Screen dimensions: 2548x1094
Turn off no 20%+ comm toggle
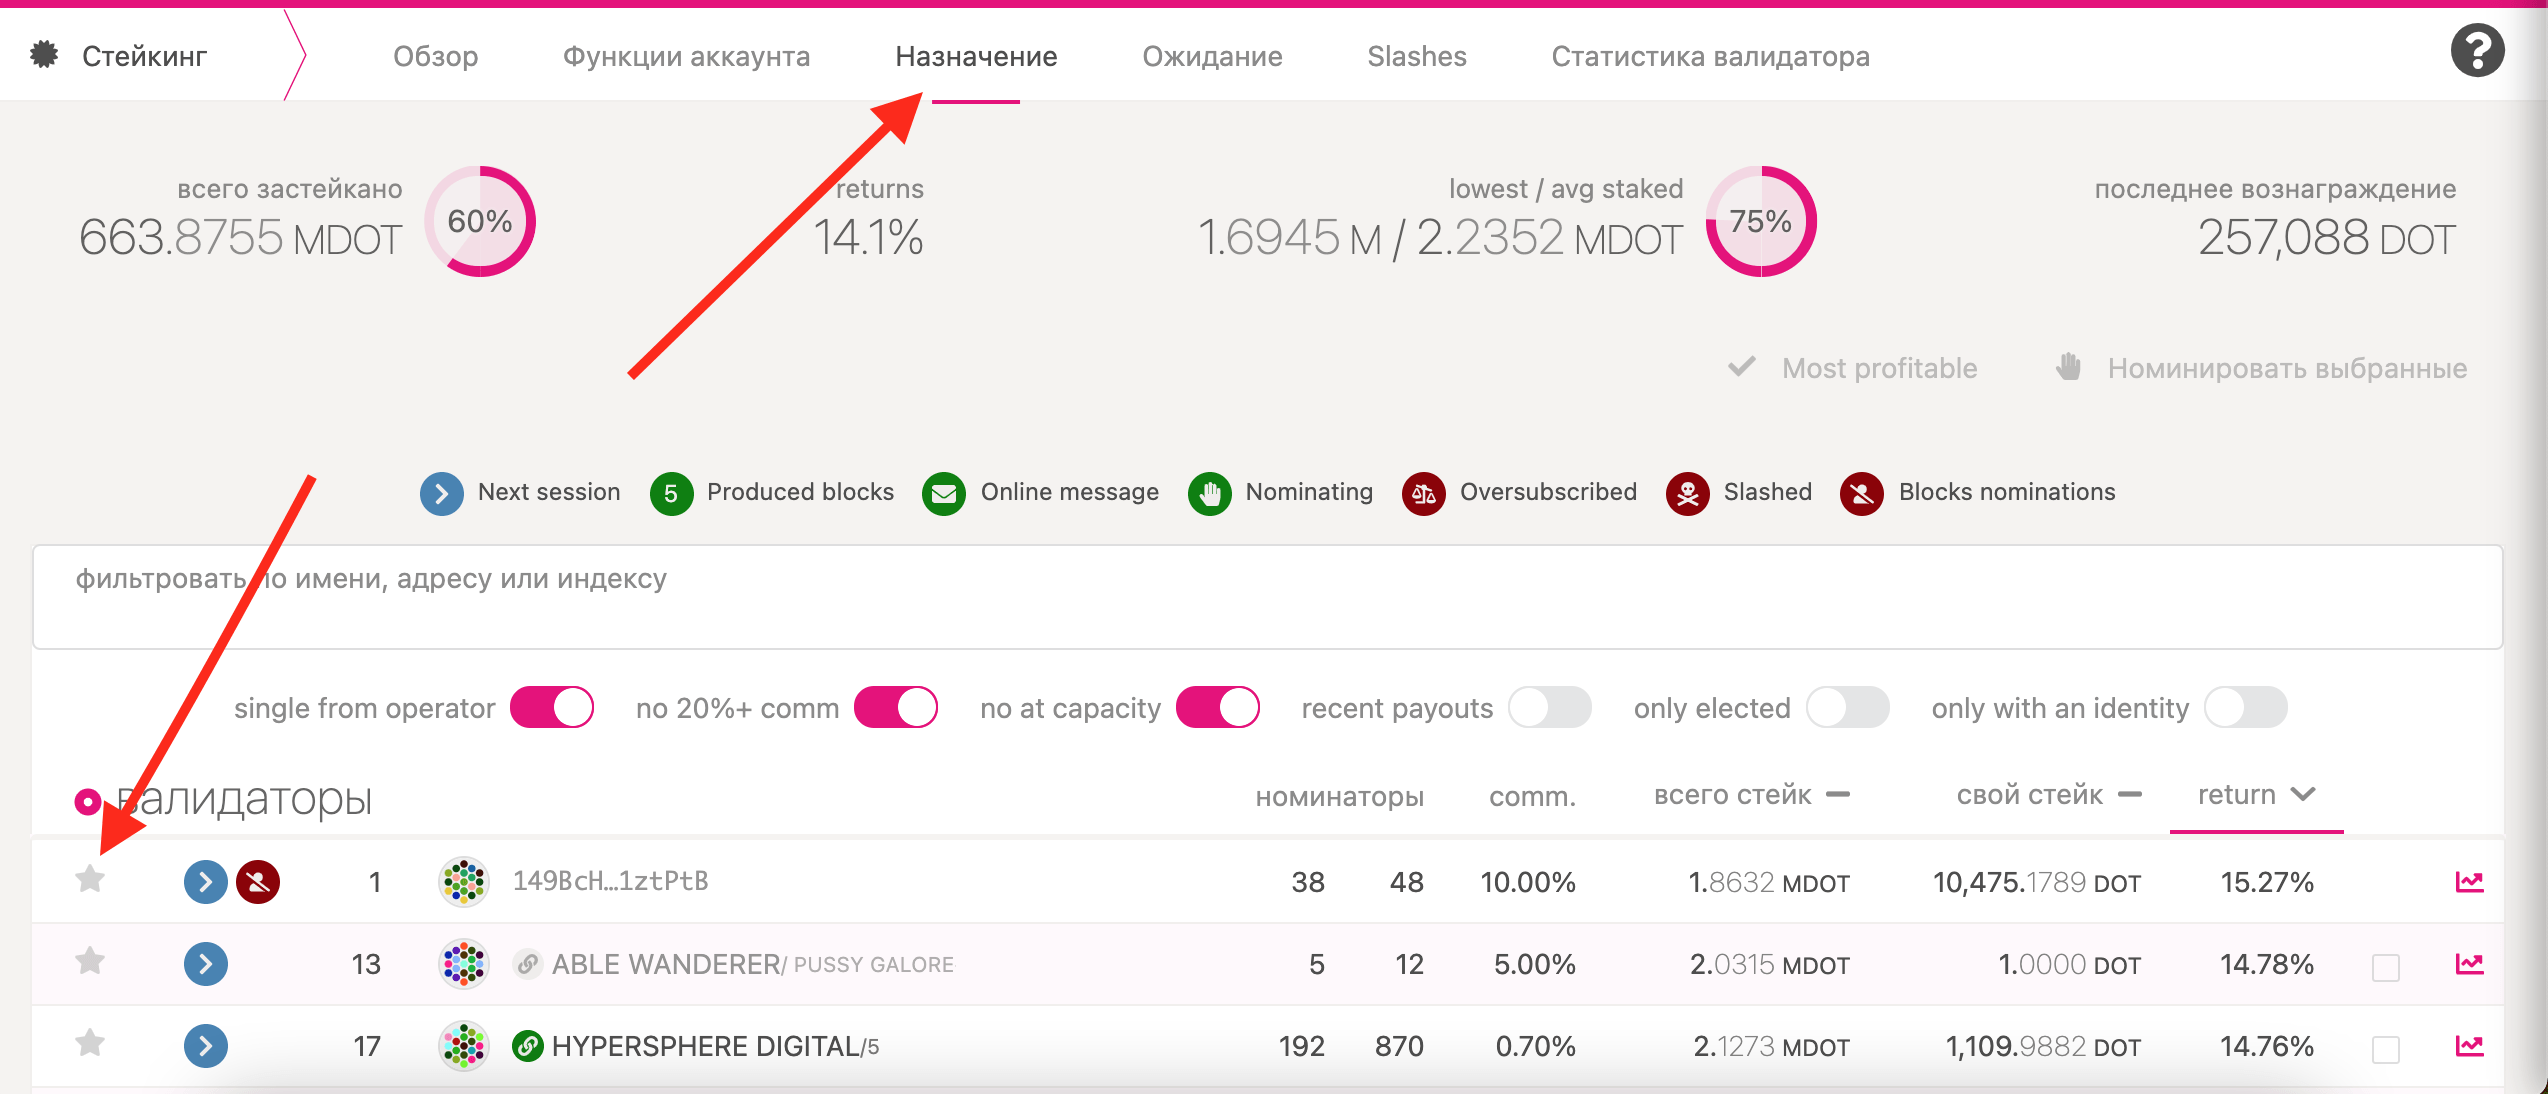[x=896, y=708]
